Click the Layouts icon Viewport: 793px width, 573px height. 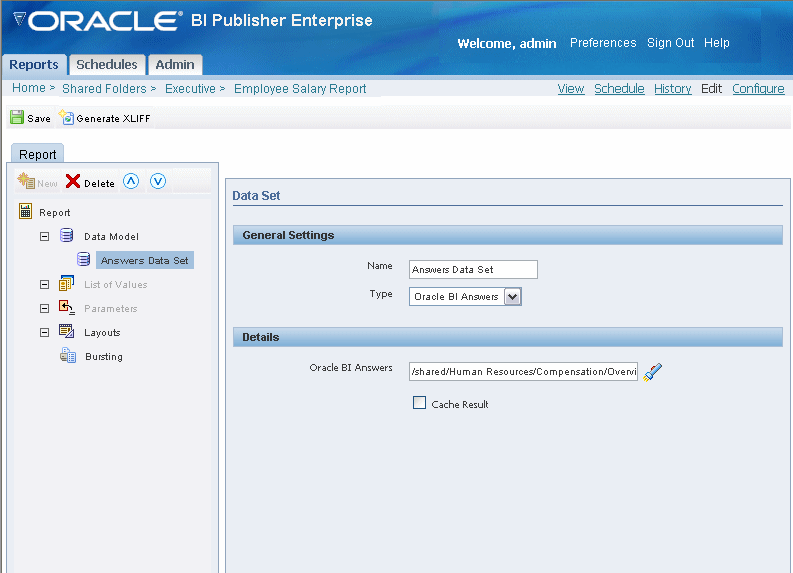[66, 331]
